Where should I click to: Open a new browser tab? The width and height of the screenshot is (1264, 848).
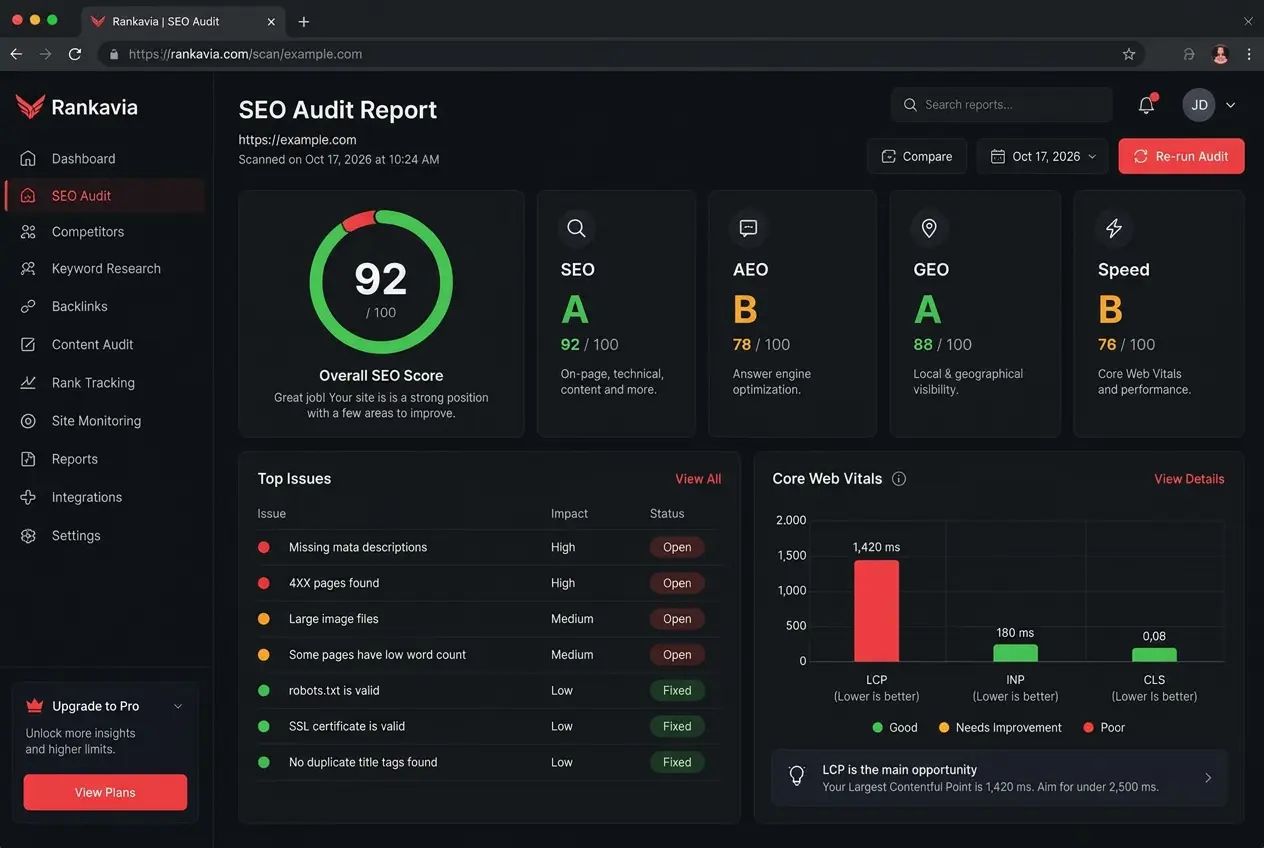pyautogui.click(x=304, y=21)
